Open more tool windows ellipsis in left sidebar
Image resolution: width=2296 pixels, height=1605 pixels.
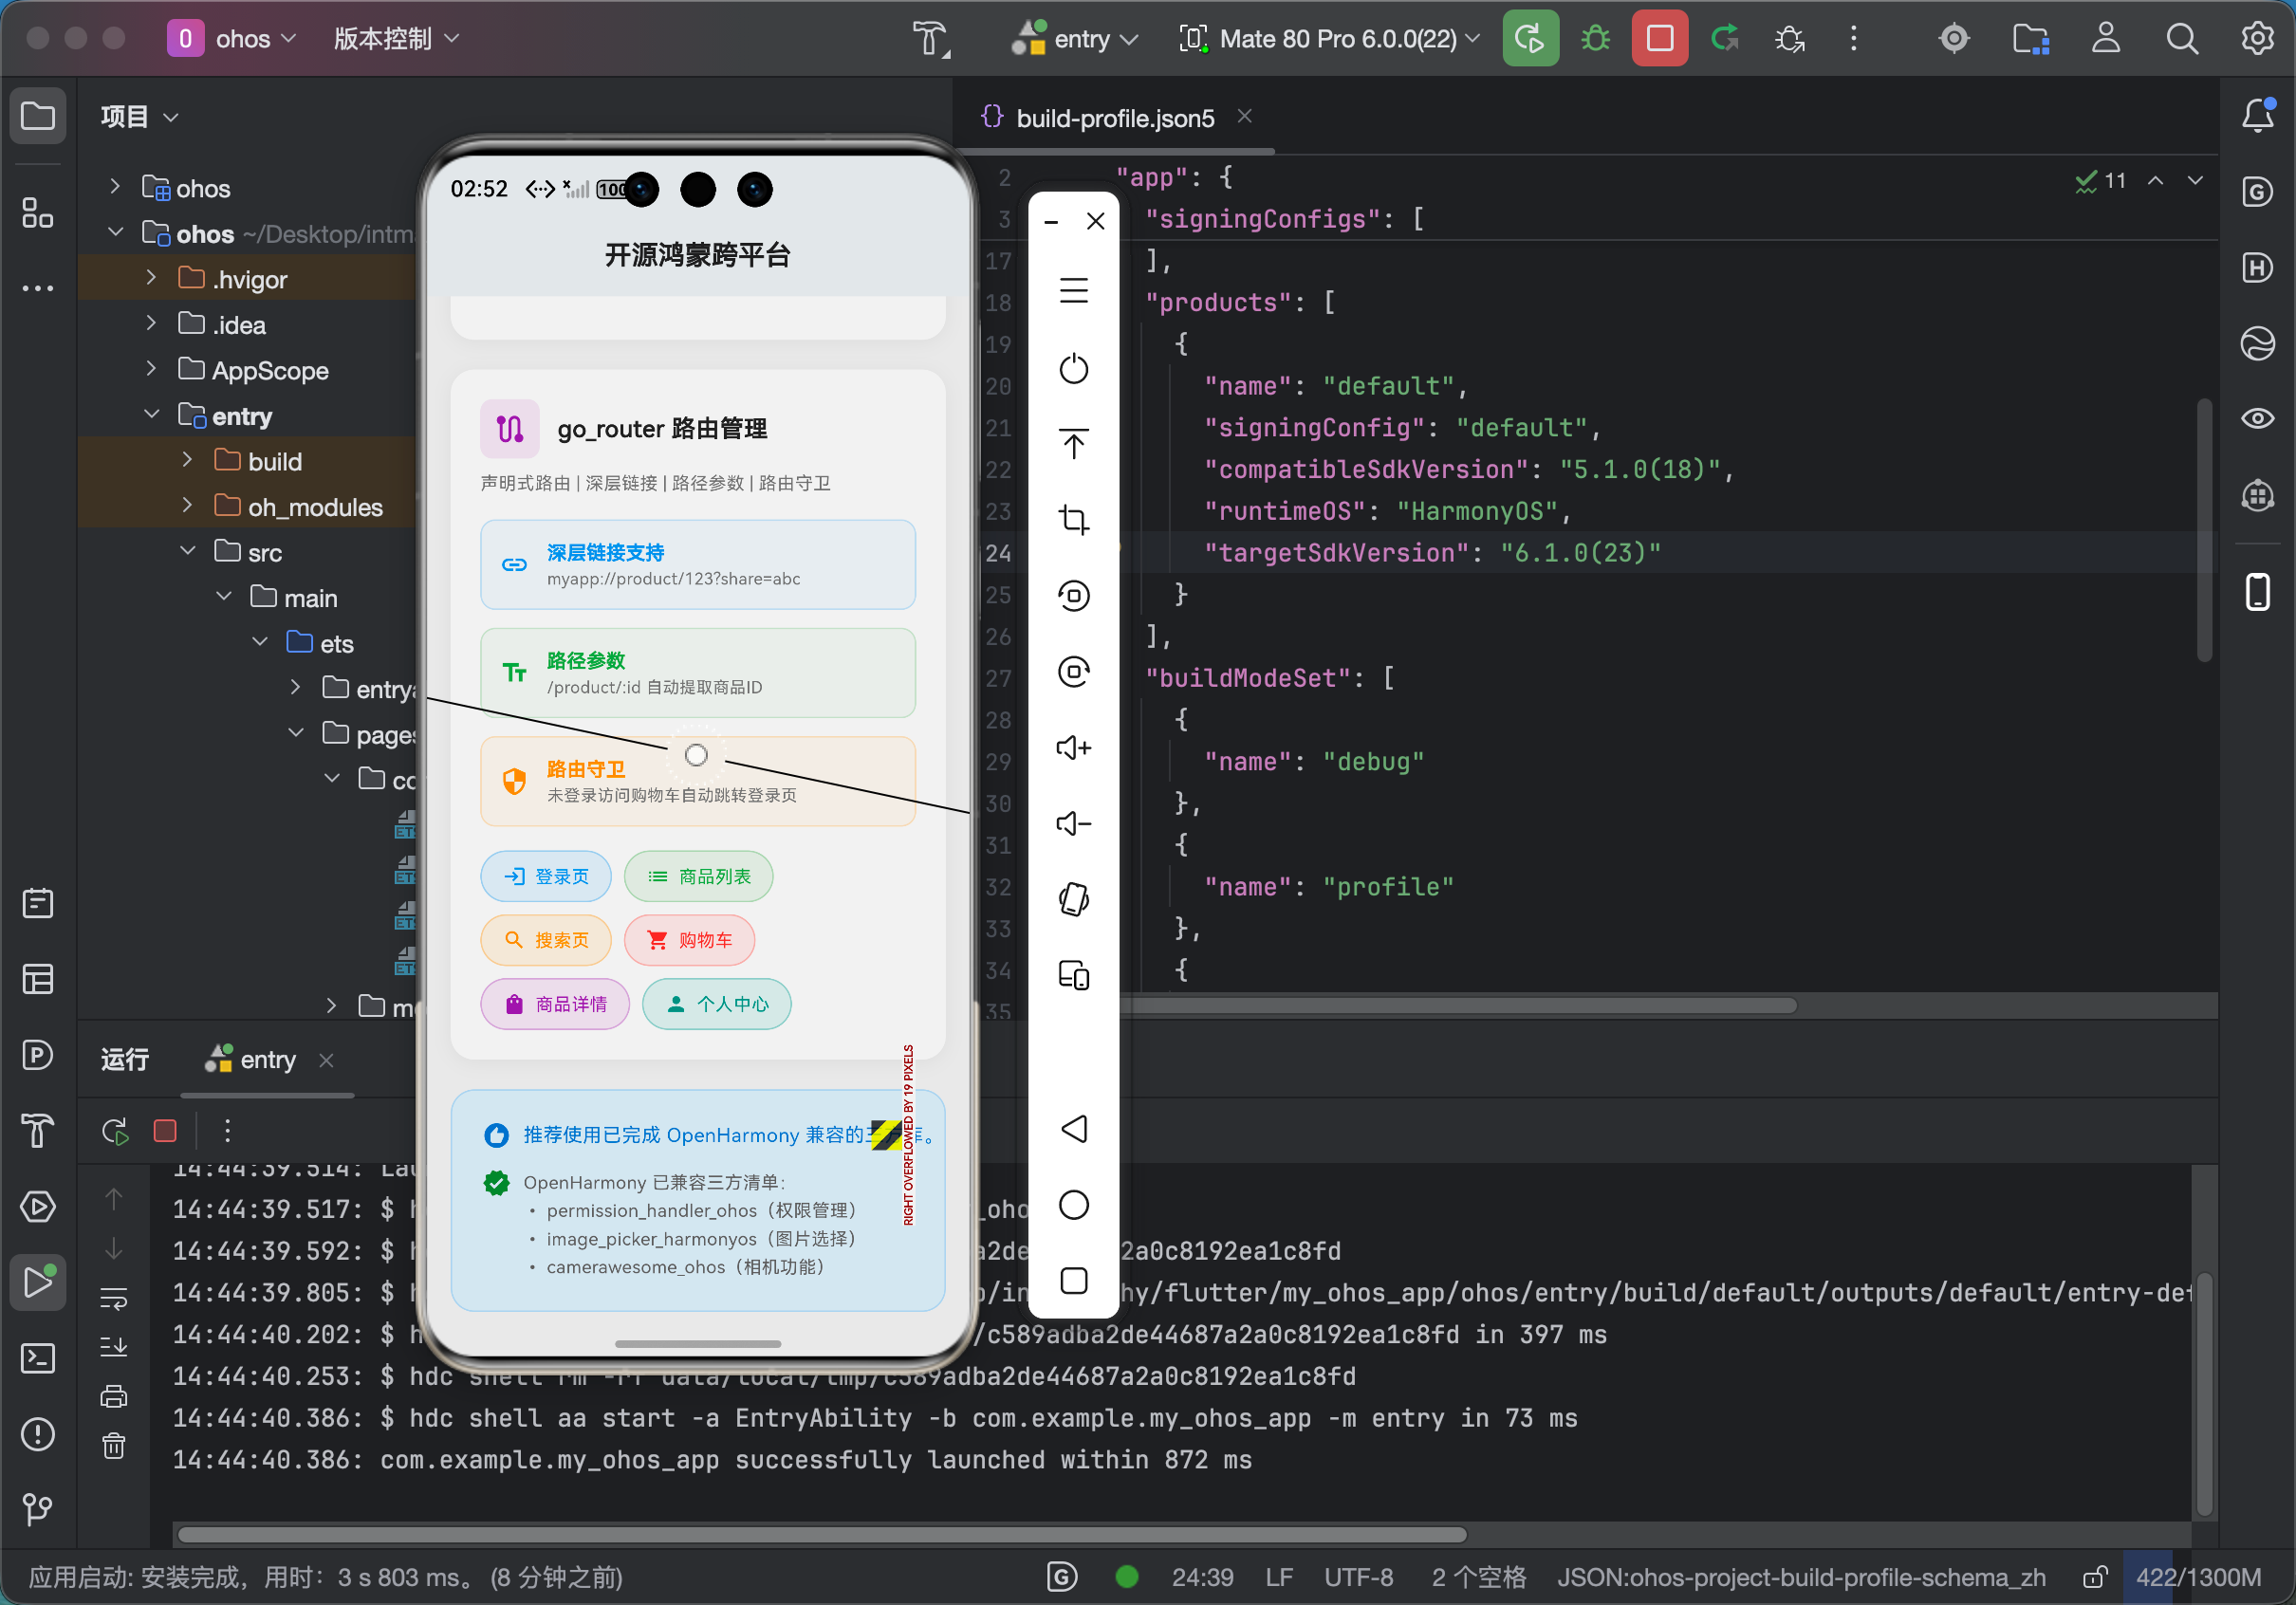point(38,289)
